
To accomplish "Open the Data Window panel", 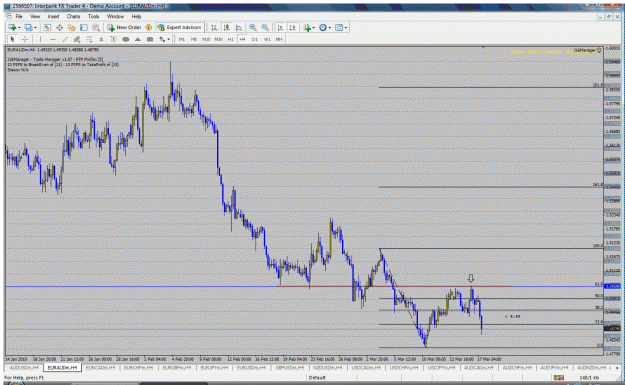I will pos(59,28).
